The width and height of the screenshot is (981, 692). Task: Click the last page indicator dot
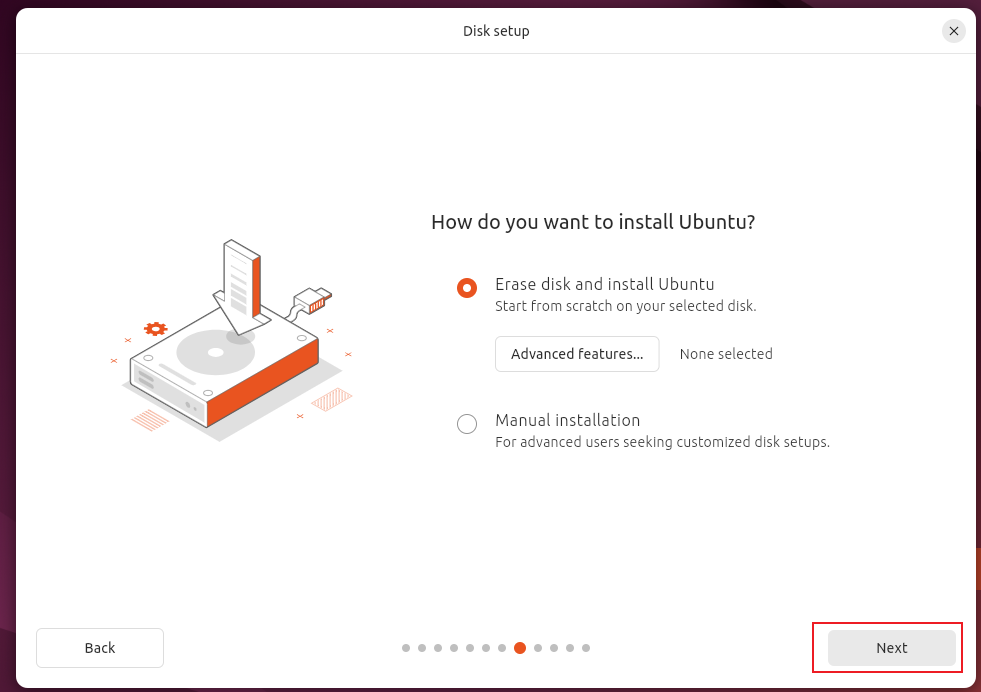click(586, 648)
